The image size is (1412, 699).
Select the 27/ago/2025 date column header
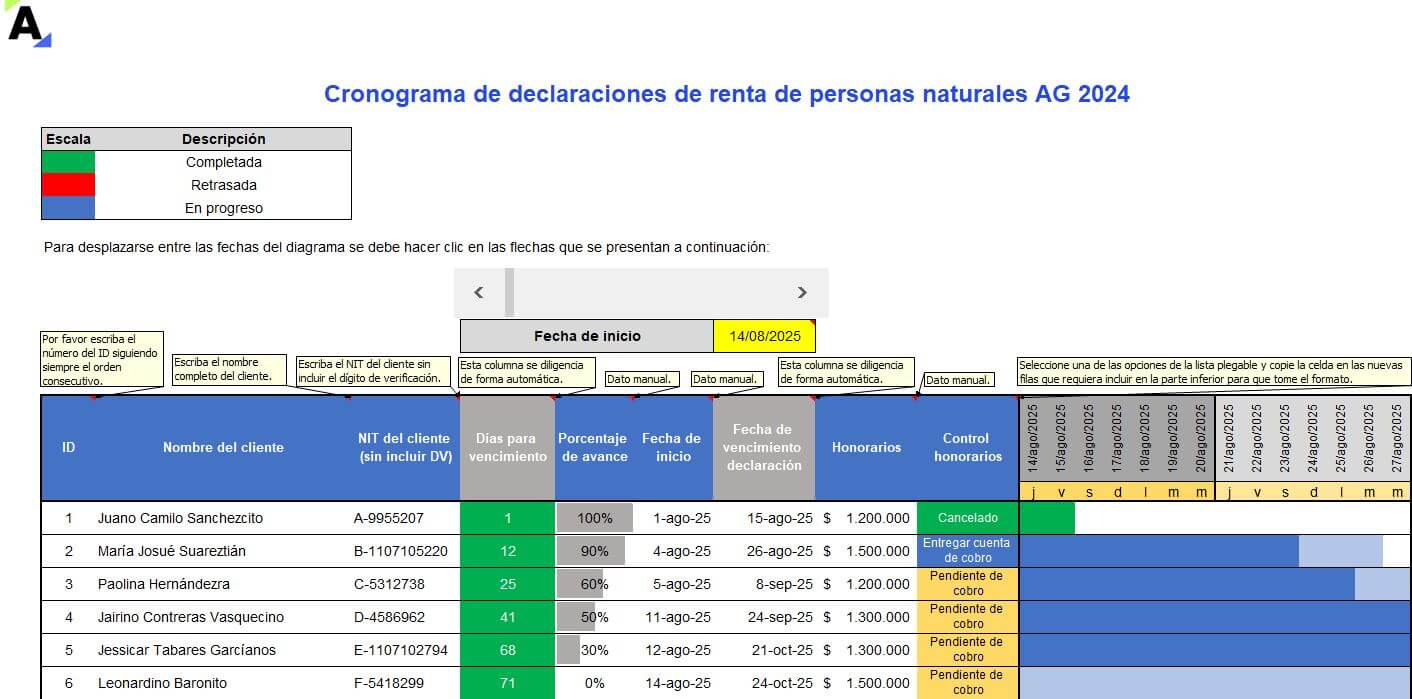coord(1397,438)
